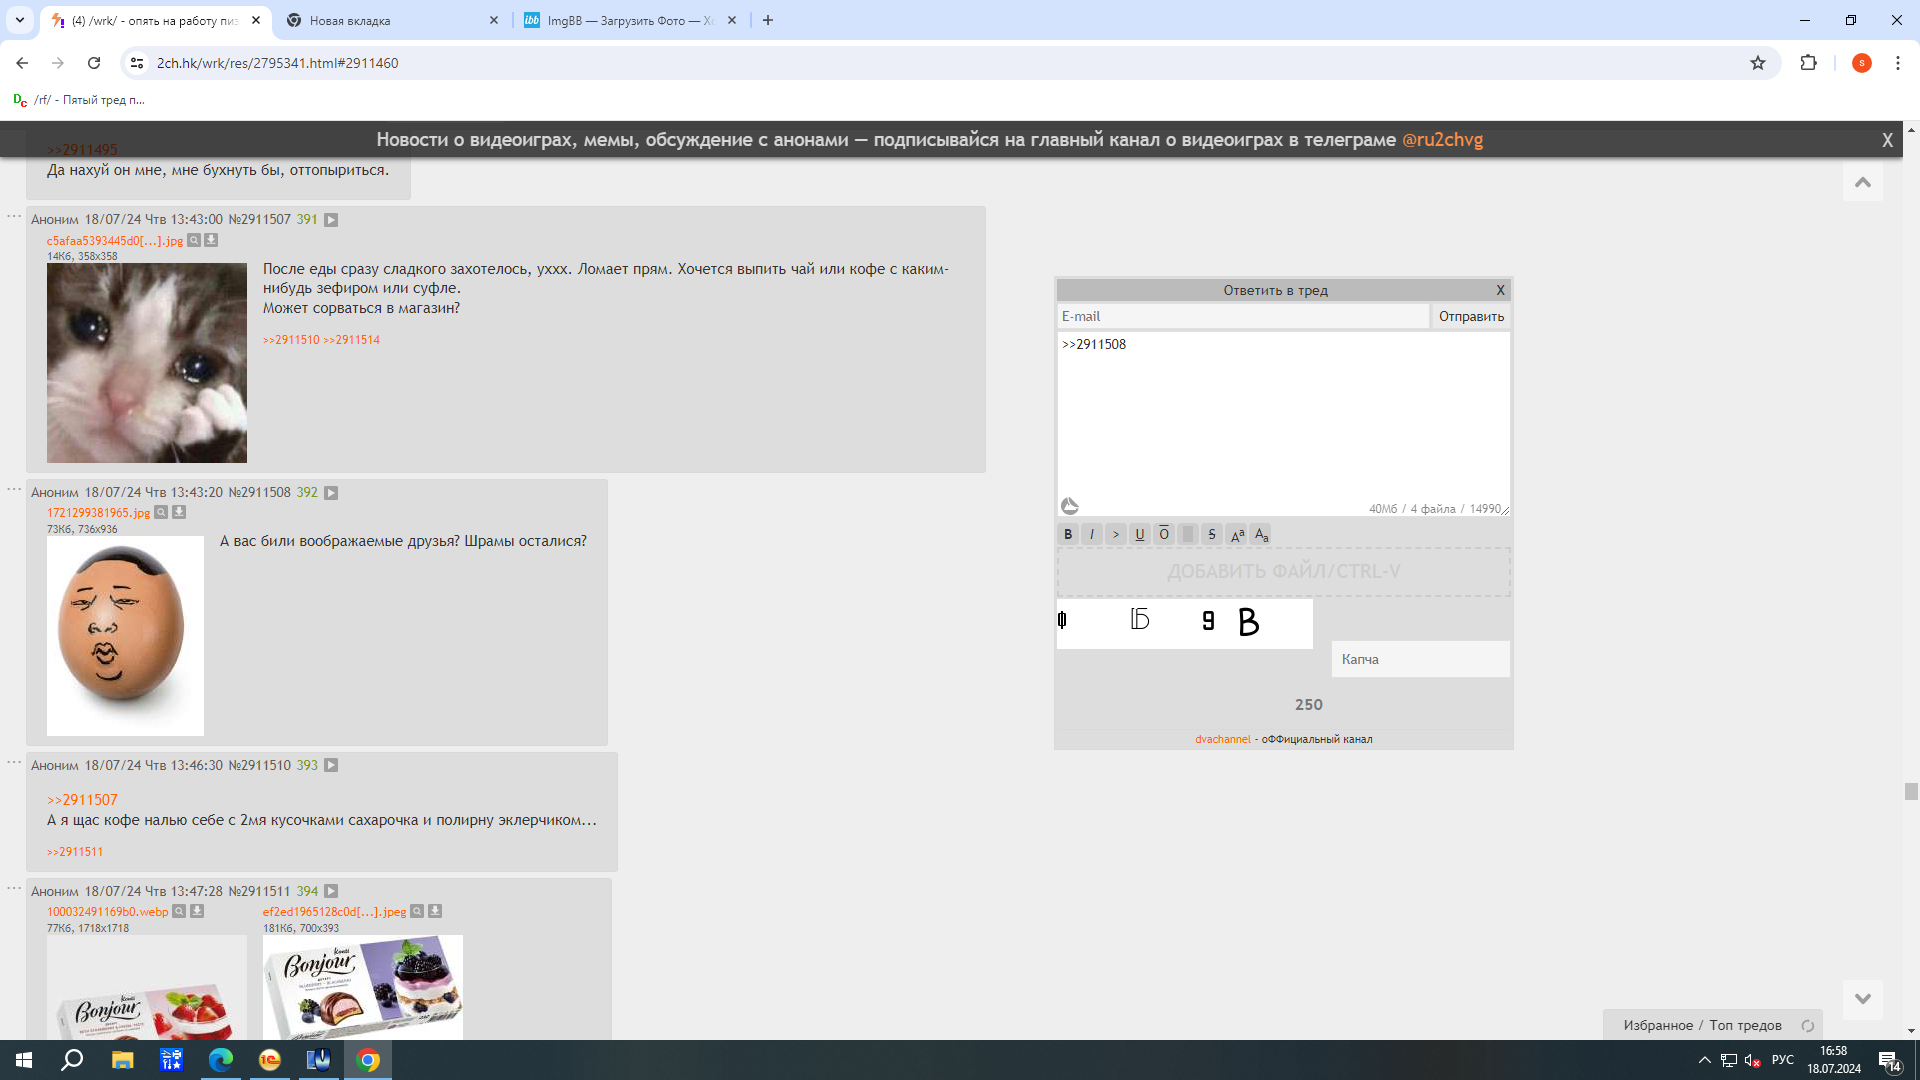Image resolution: width=1920 pixels, height=1080 pixels.
Task: Apply italic formatting in reply form
Action: point(1092,534)
